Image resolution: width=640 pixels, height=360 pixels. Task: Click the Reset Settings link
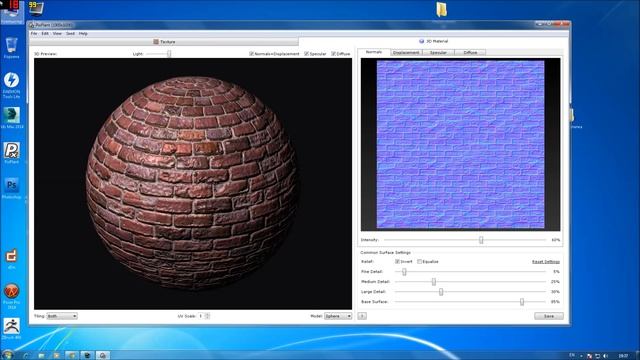(x=546, y=262)
